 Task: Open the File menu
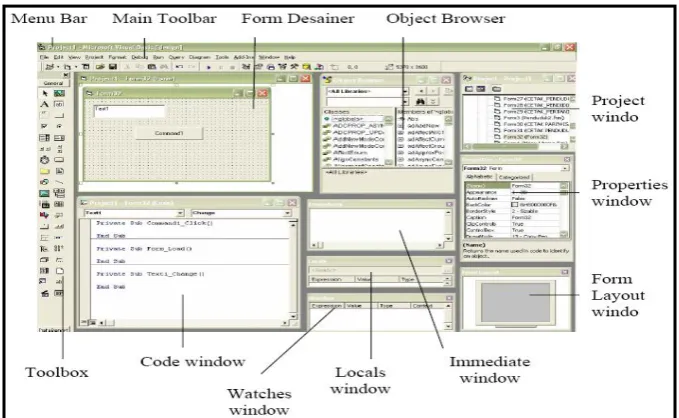44,57
